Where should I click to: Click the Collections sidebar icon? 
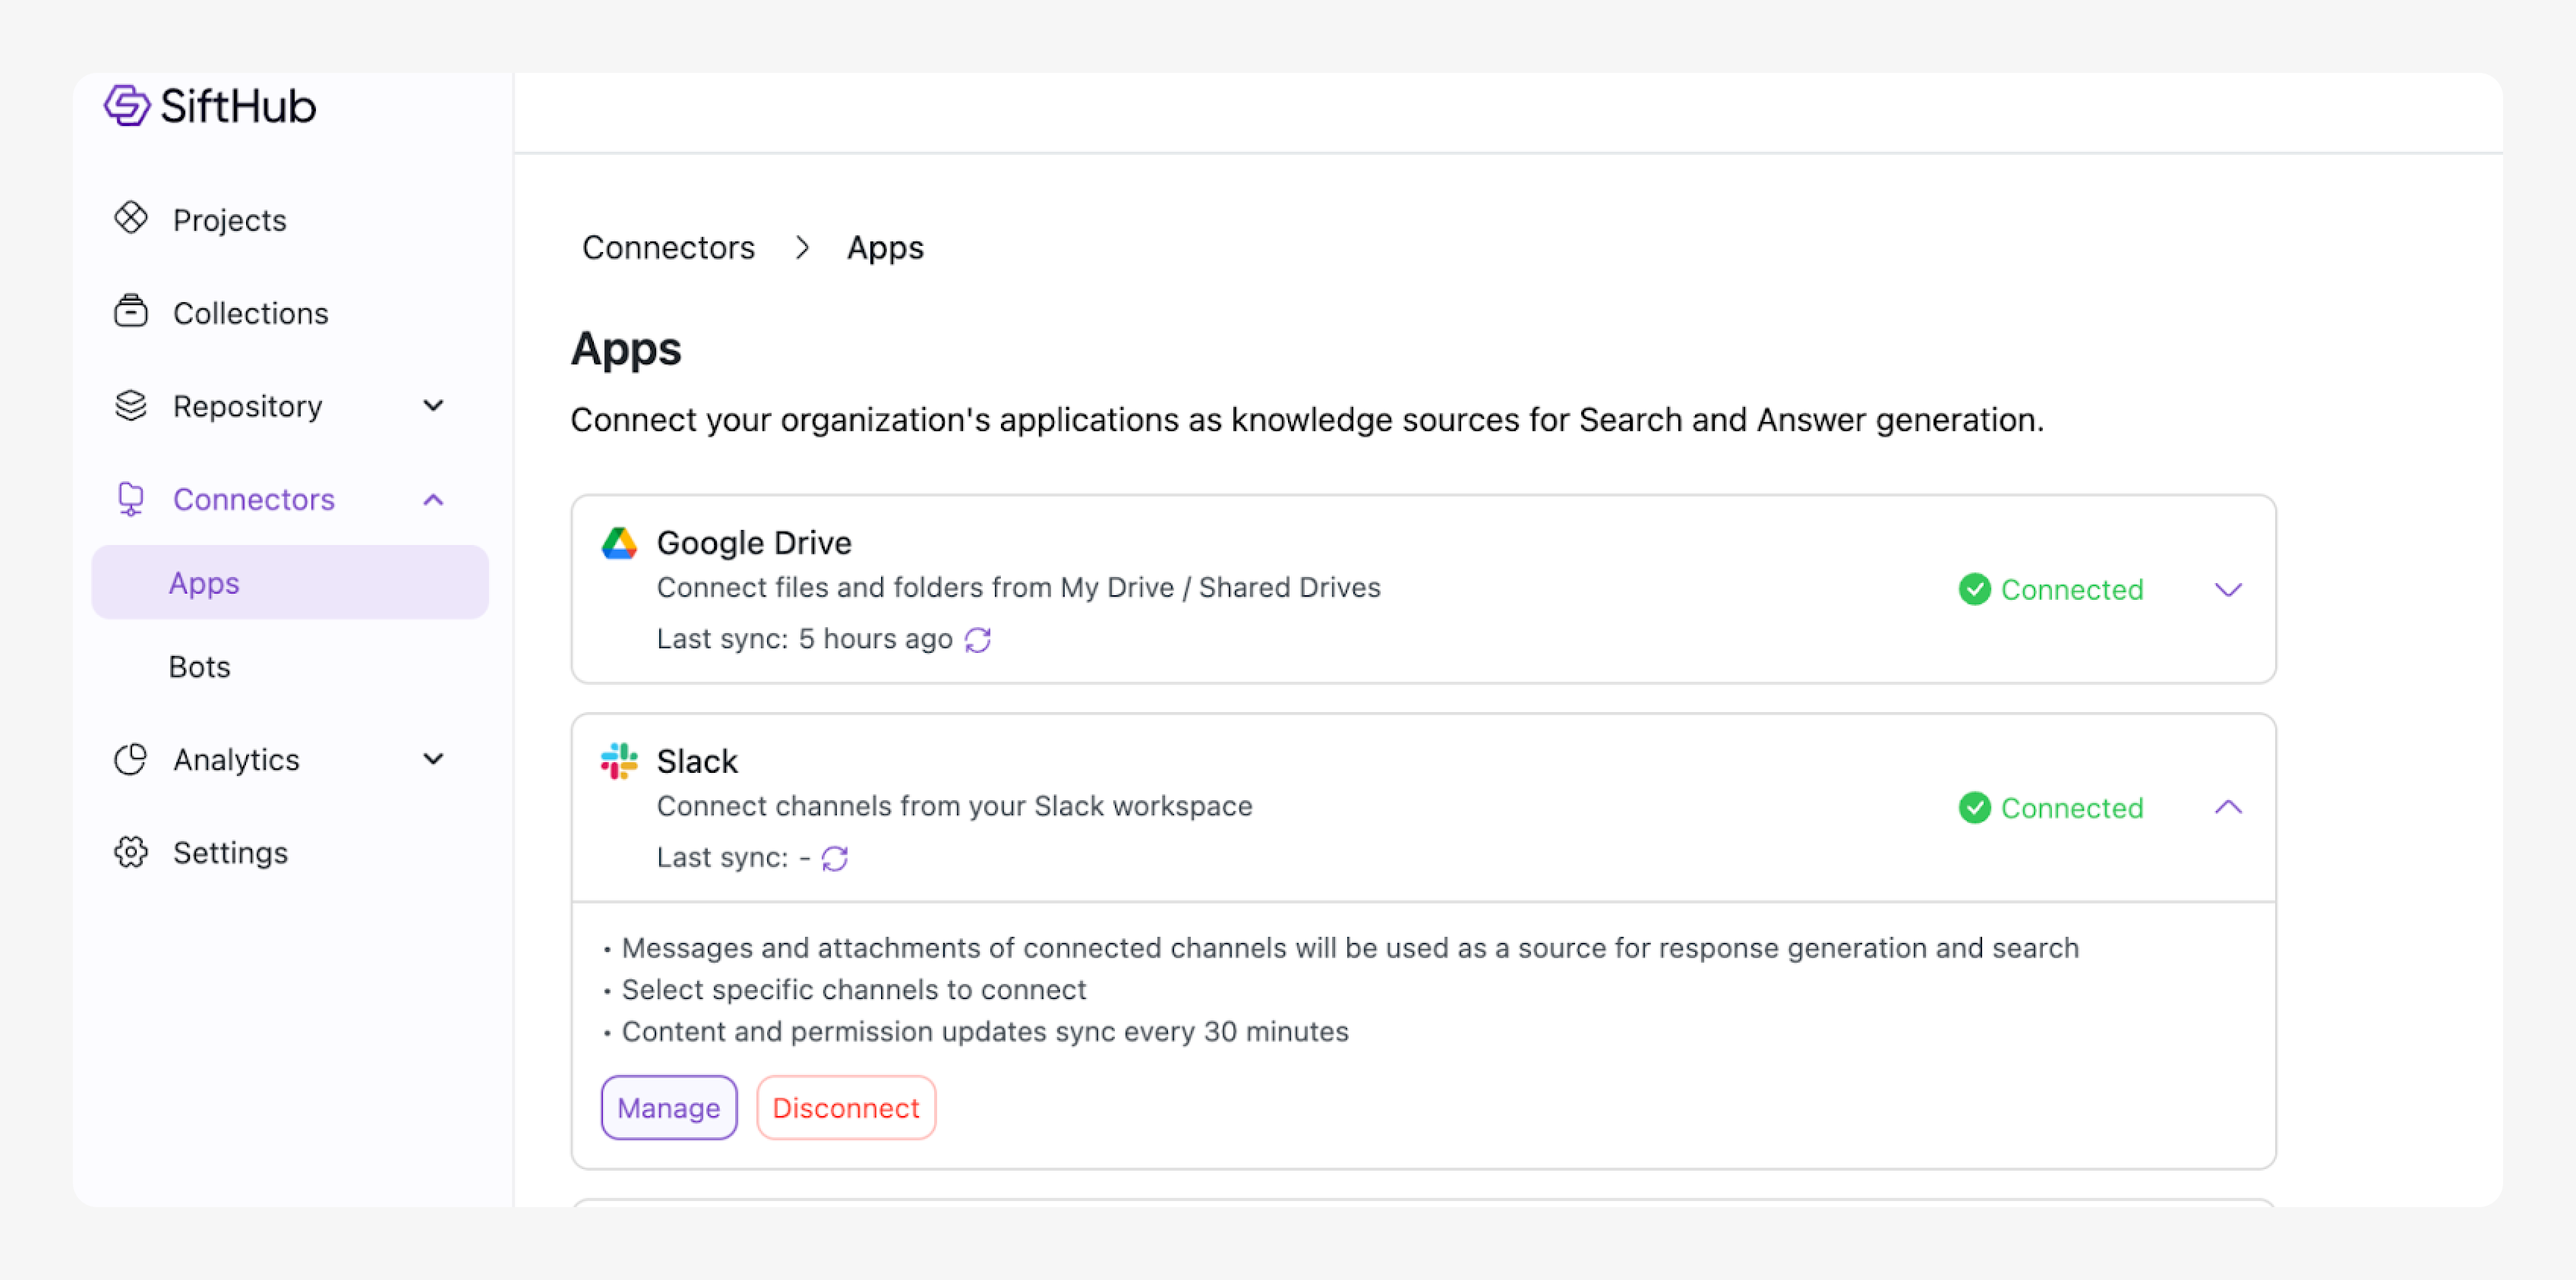(x=131, y=312)
